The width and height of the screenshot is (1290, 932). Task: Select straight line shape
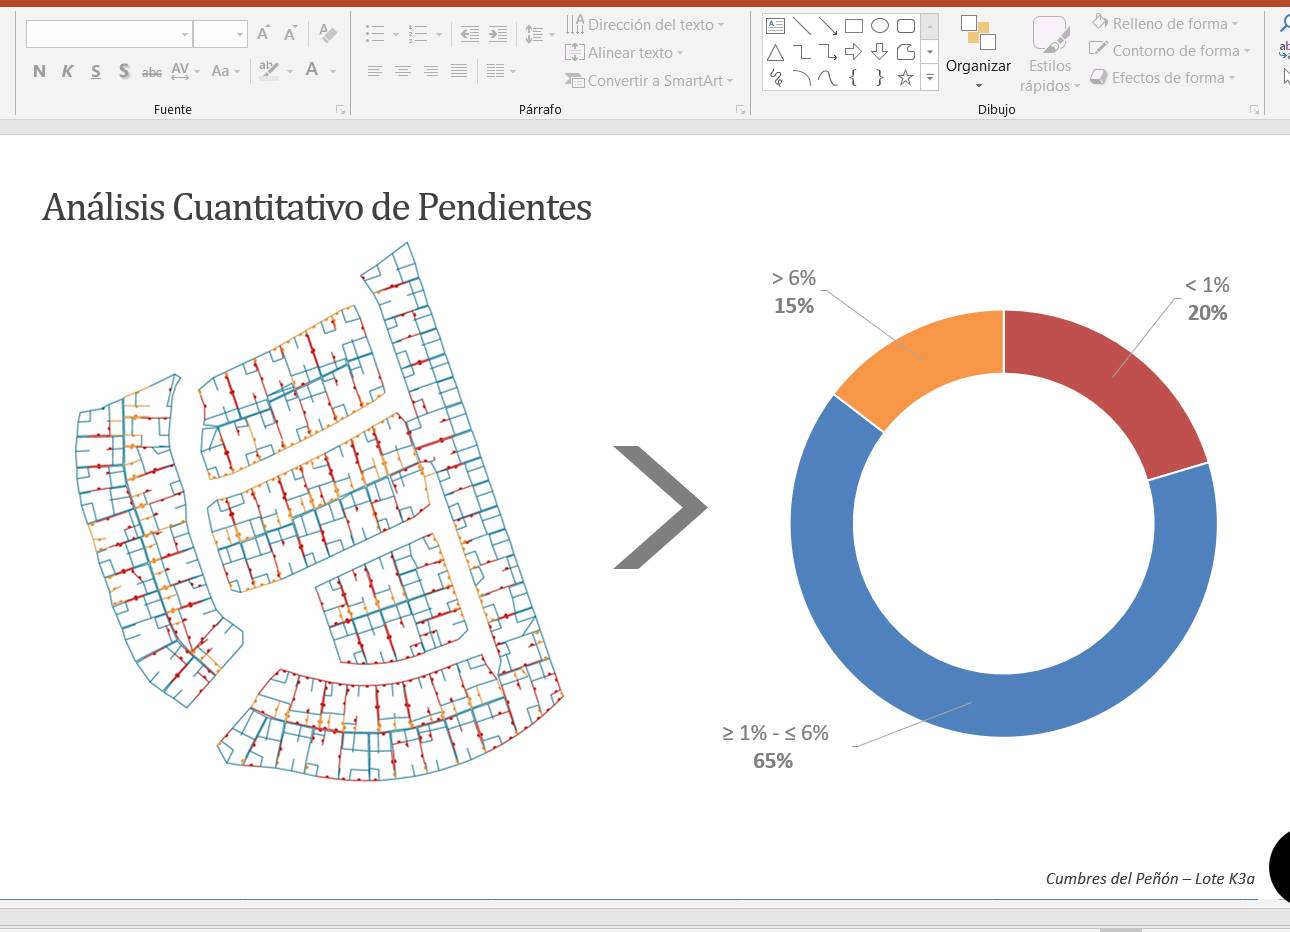(x=801, y=26)
